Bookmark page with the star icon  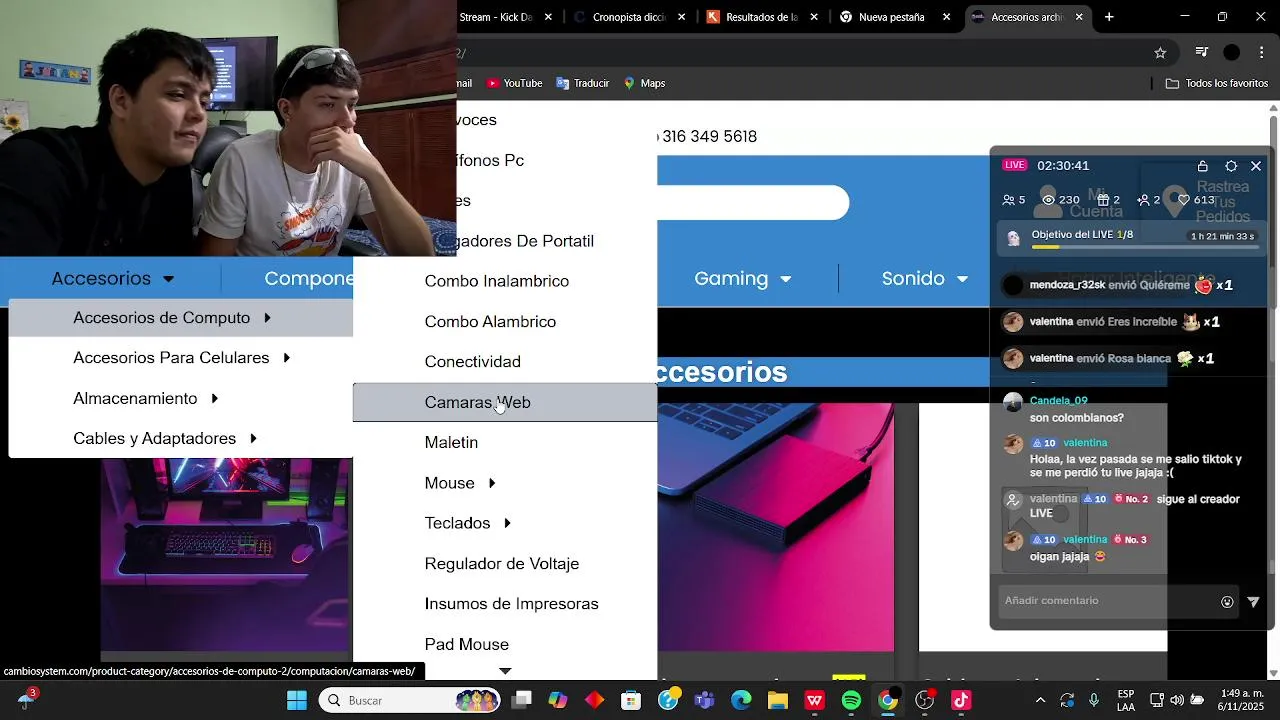(x=1160, y=53)
